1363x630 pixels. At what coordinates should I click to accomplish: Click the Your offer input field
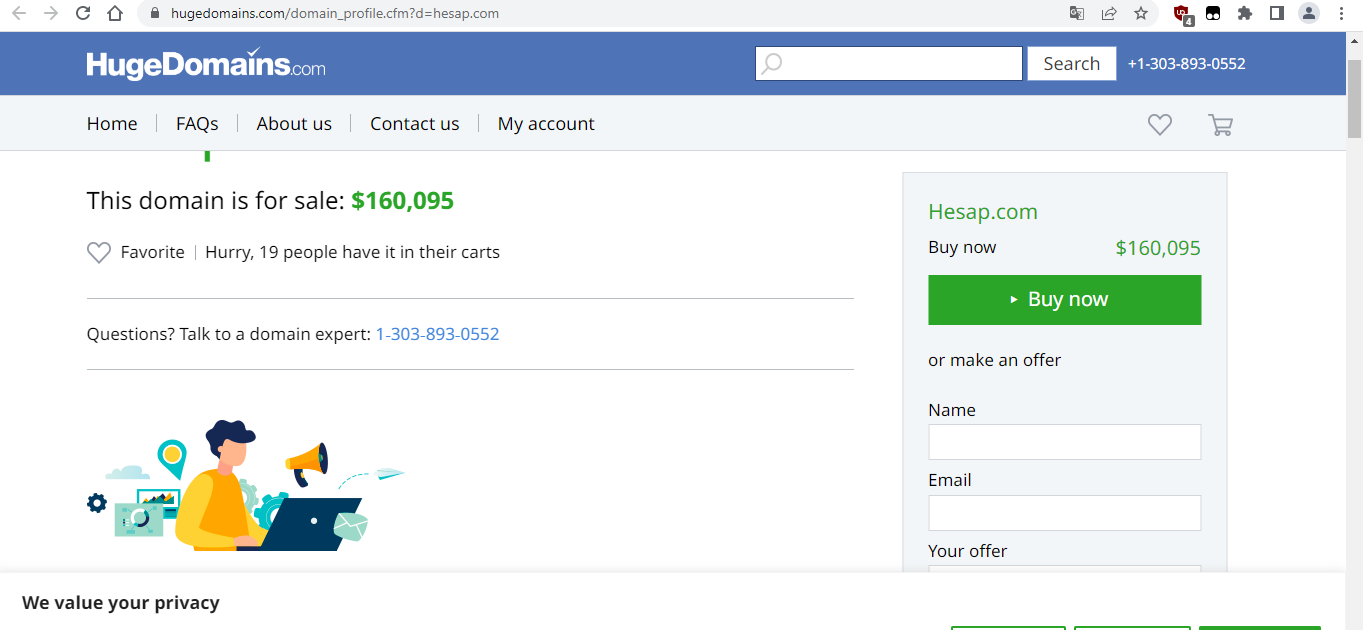[x=1065, y=570]
